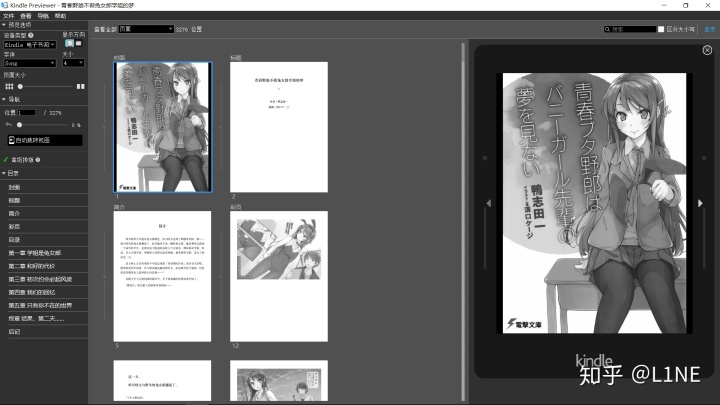The height and width of the screenshot is (405, 720).
Task: Open the 导航 menu
Action: point(43,16)
